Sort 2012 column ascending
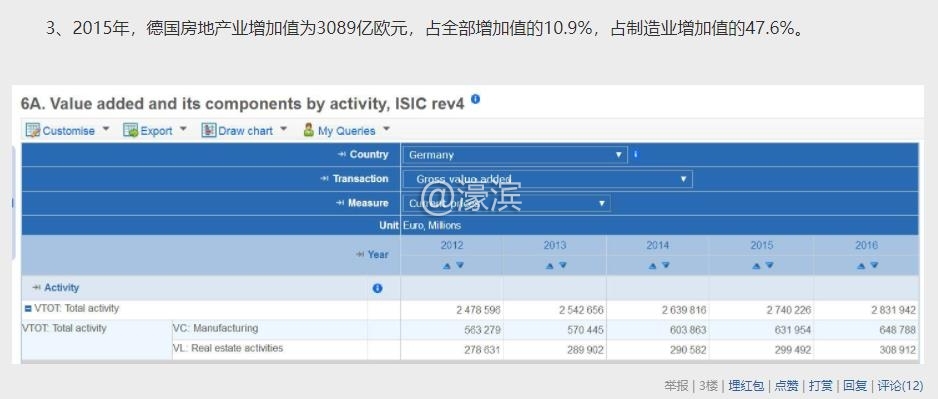 pos(446,266)
